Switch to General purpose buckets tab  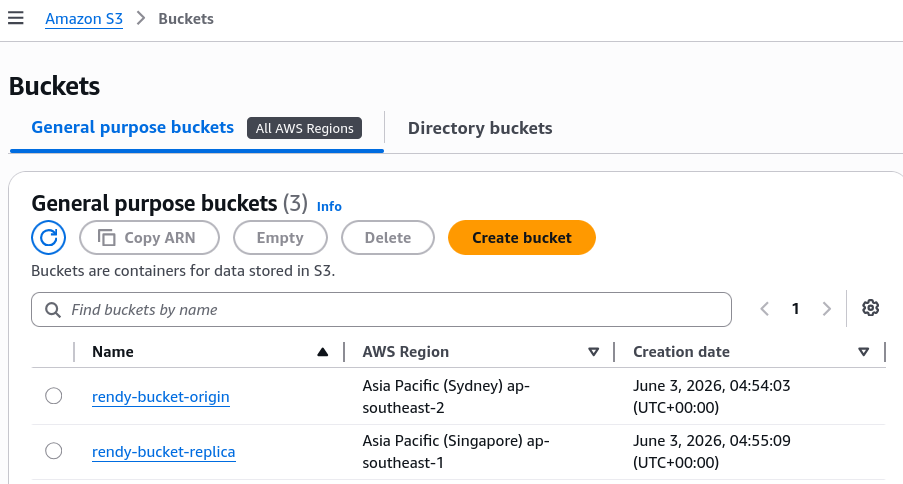coord(132,127)
